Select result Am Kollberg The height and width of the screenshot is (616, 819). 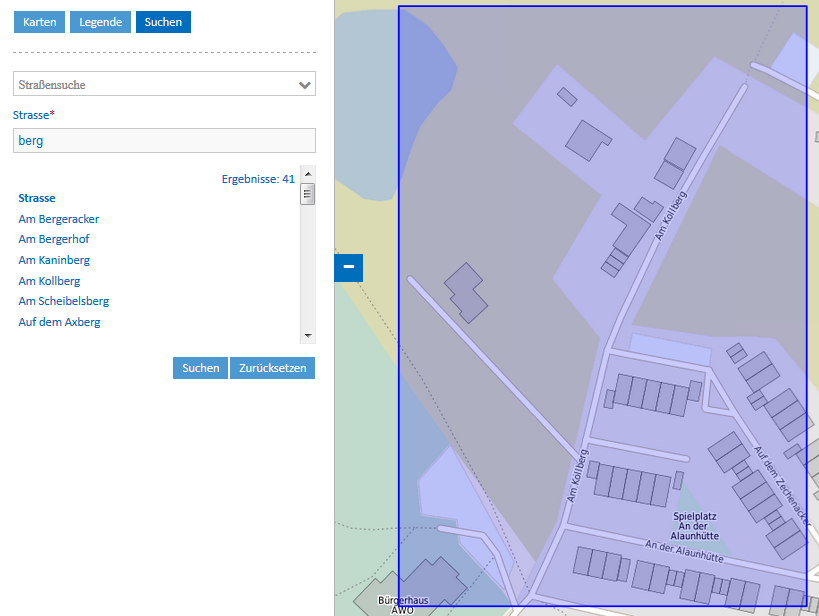coord(49,281)
